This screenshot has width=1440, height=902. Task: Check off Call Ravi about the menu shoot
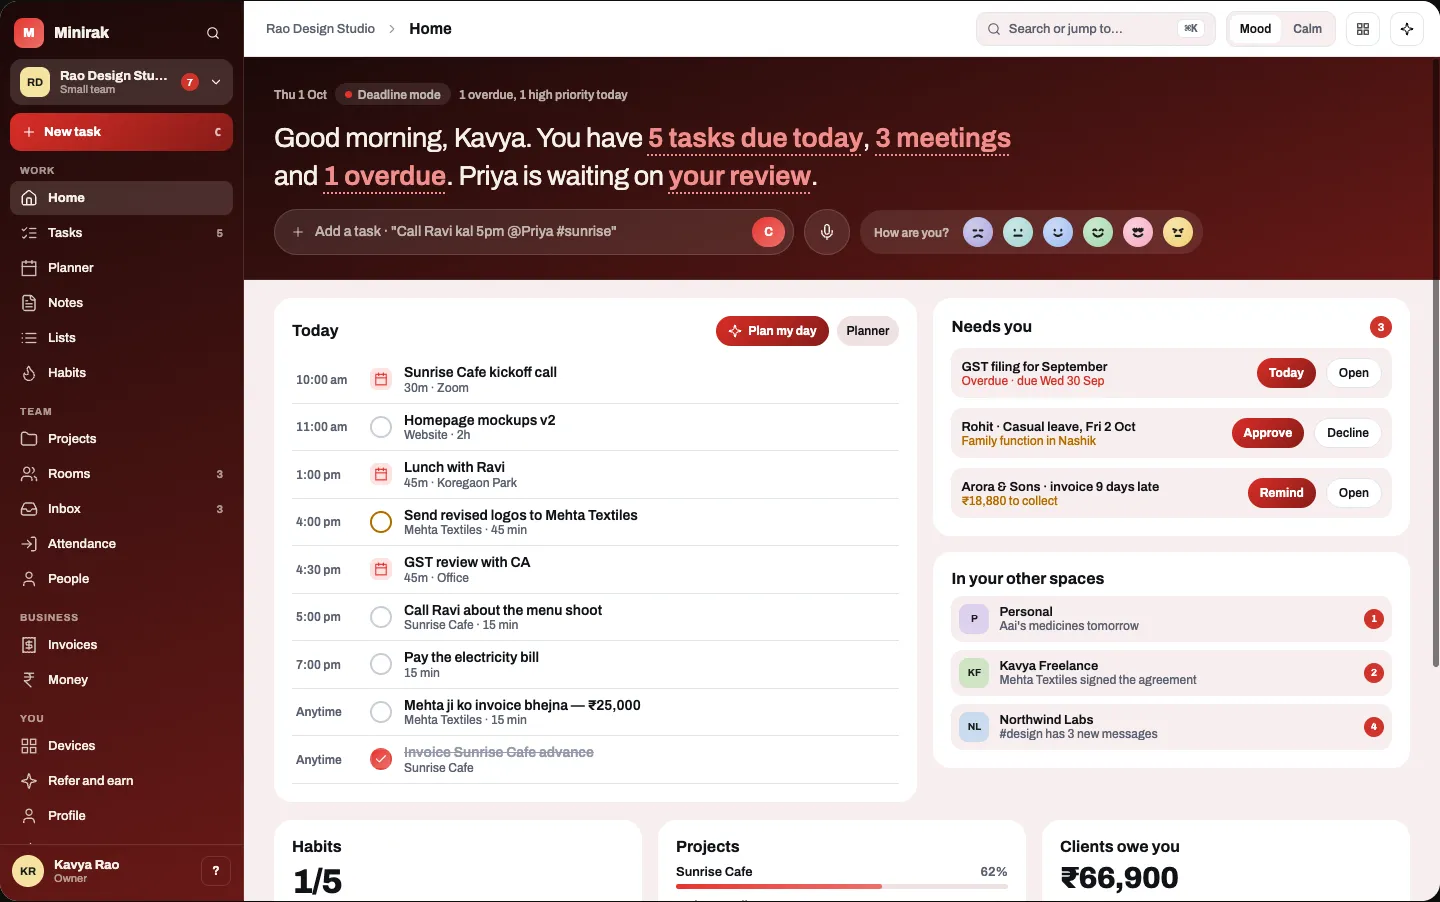[381, 617]
